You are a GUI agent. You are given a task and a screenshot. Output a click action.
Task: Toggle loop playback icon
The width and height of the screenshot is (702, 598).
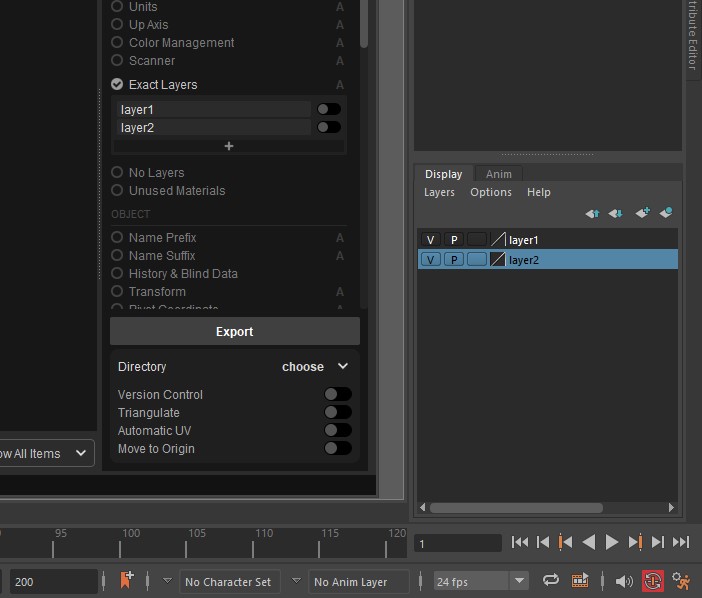click(x=551, y=581)
